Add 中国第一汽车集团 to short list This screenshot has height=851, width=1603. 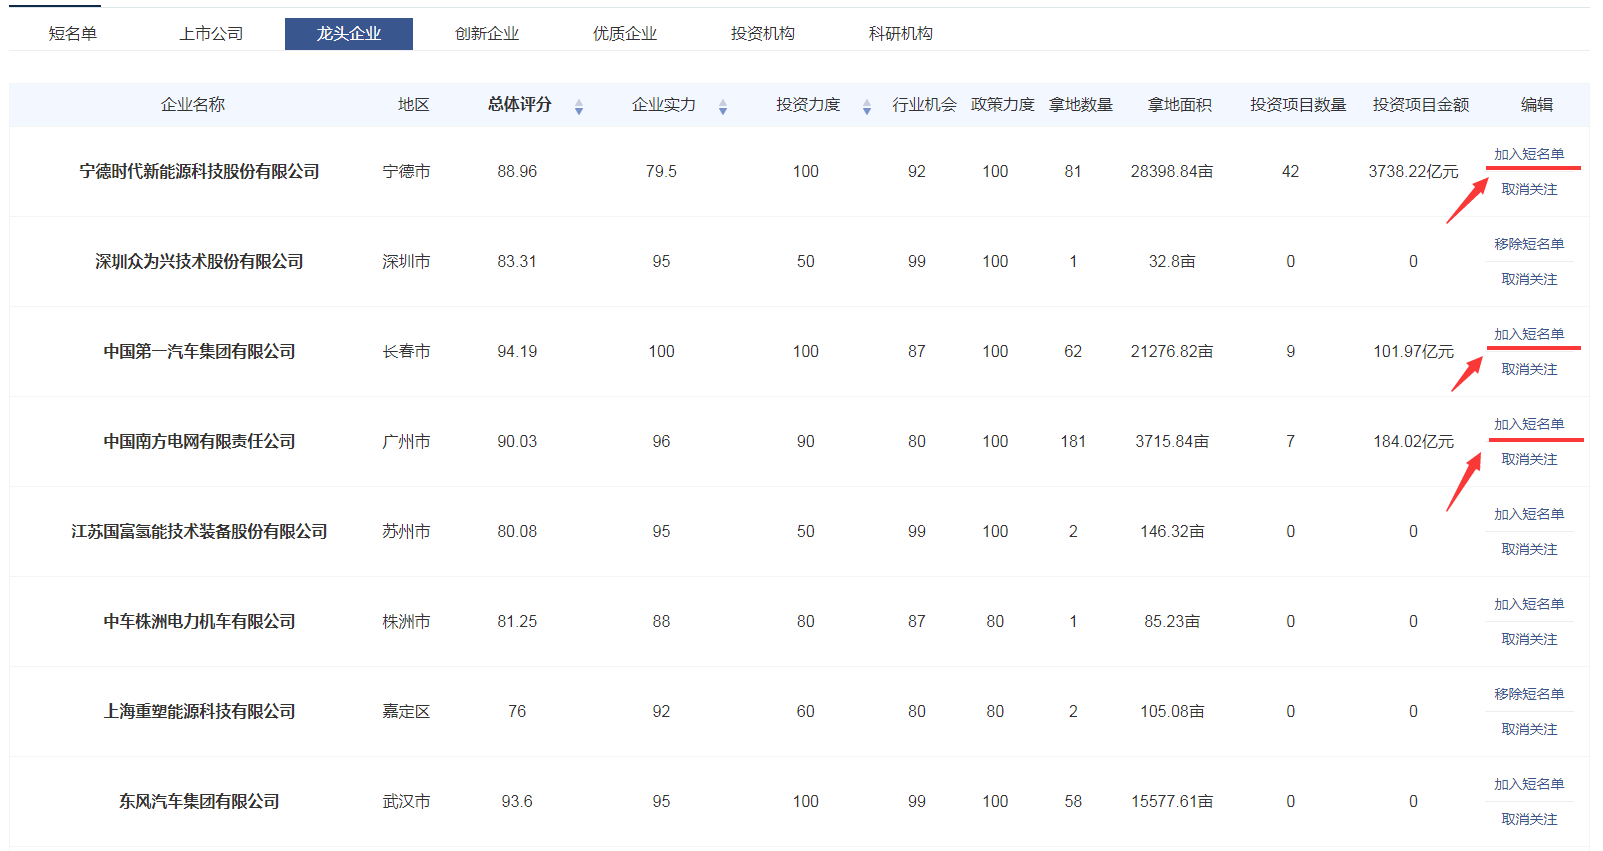1529,334
